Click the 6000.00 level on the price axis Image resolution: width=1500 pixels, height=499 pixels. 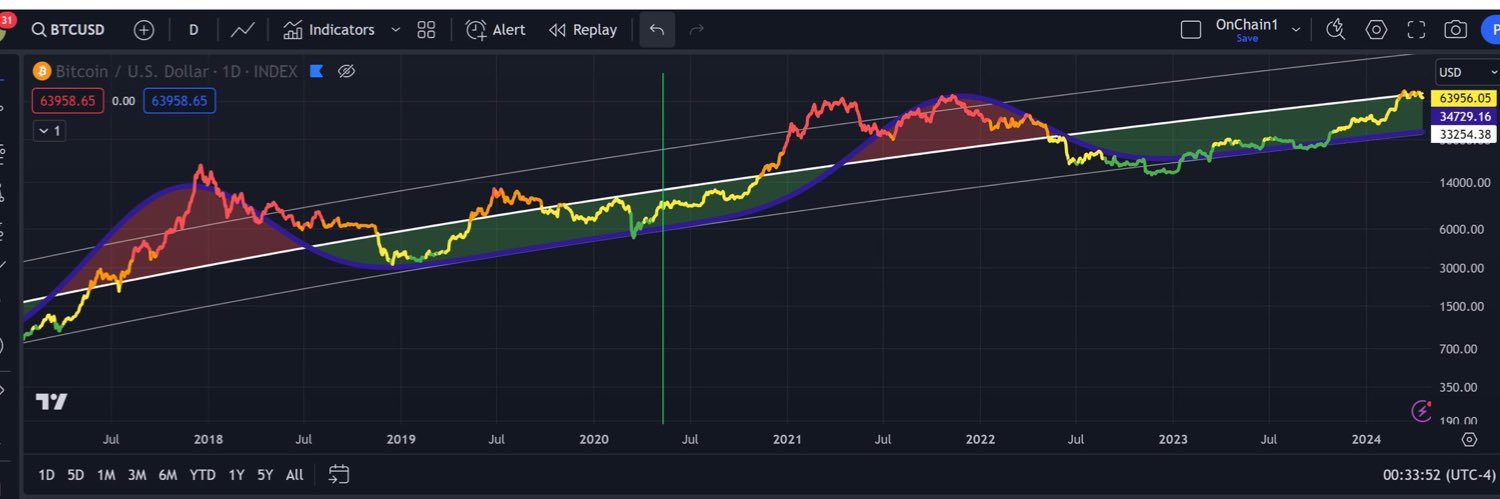click(x=1462, y=230)
